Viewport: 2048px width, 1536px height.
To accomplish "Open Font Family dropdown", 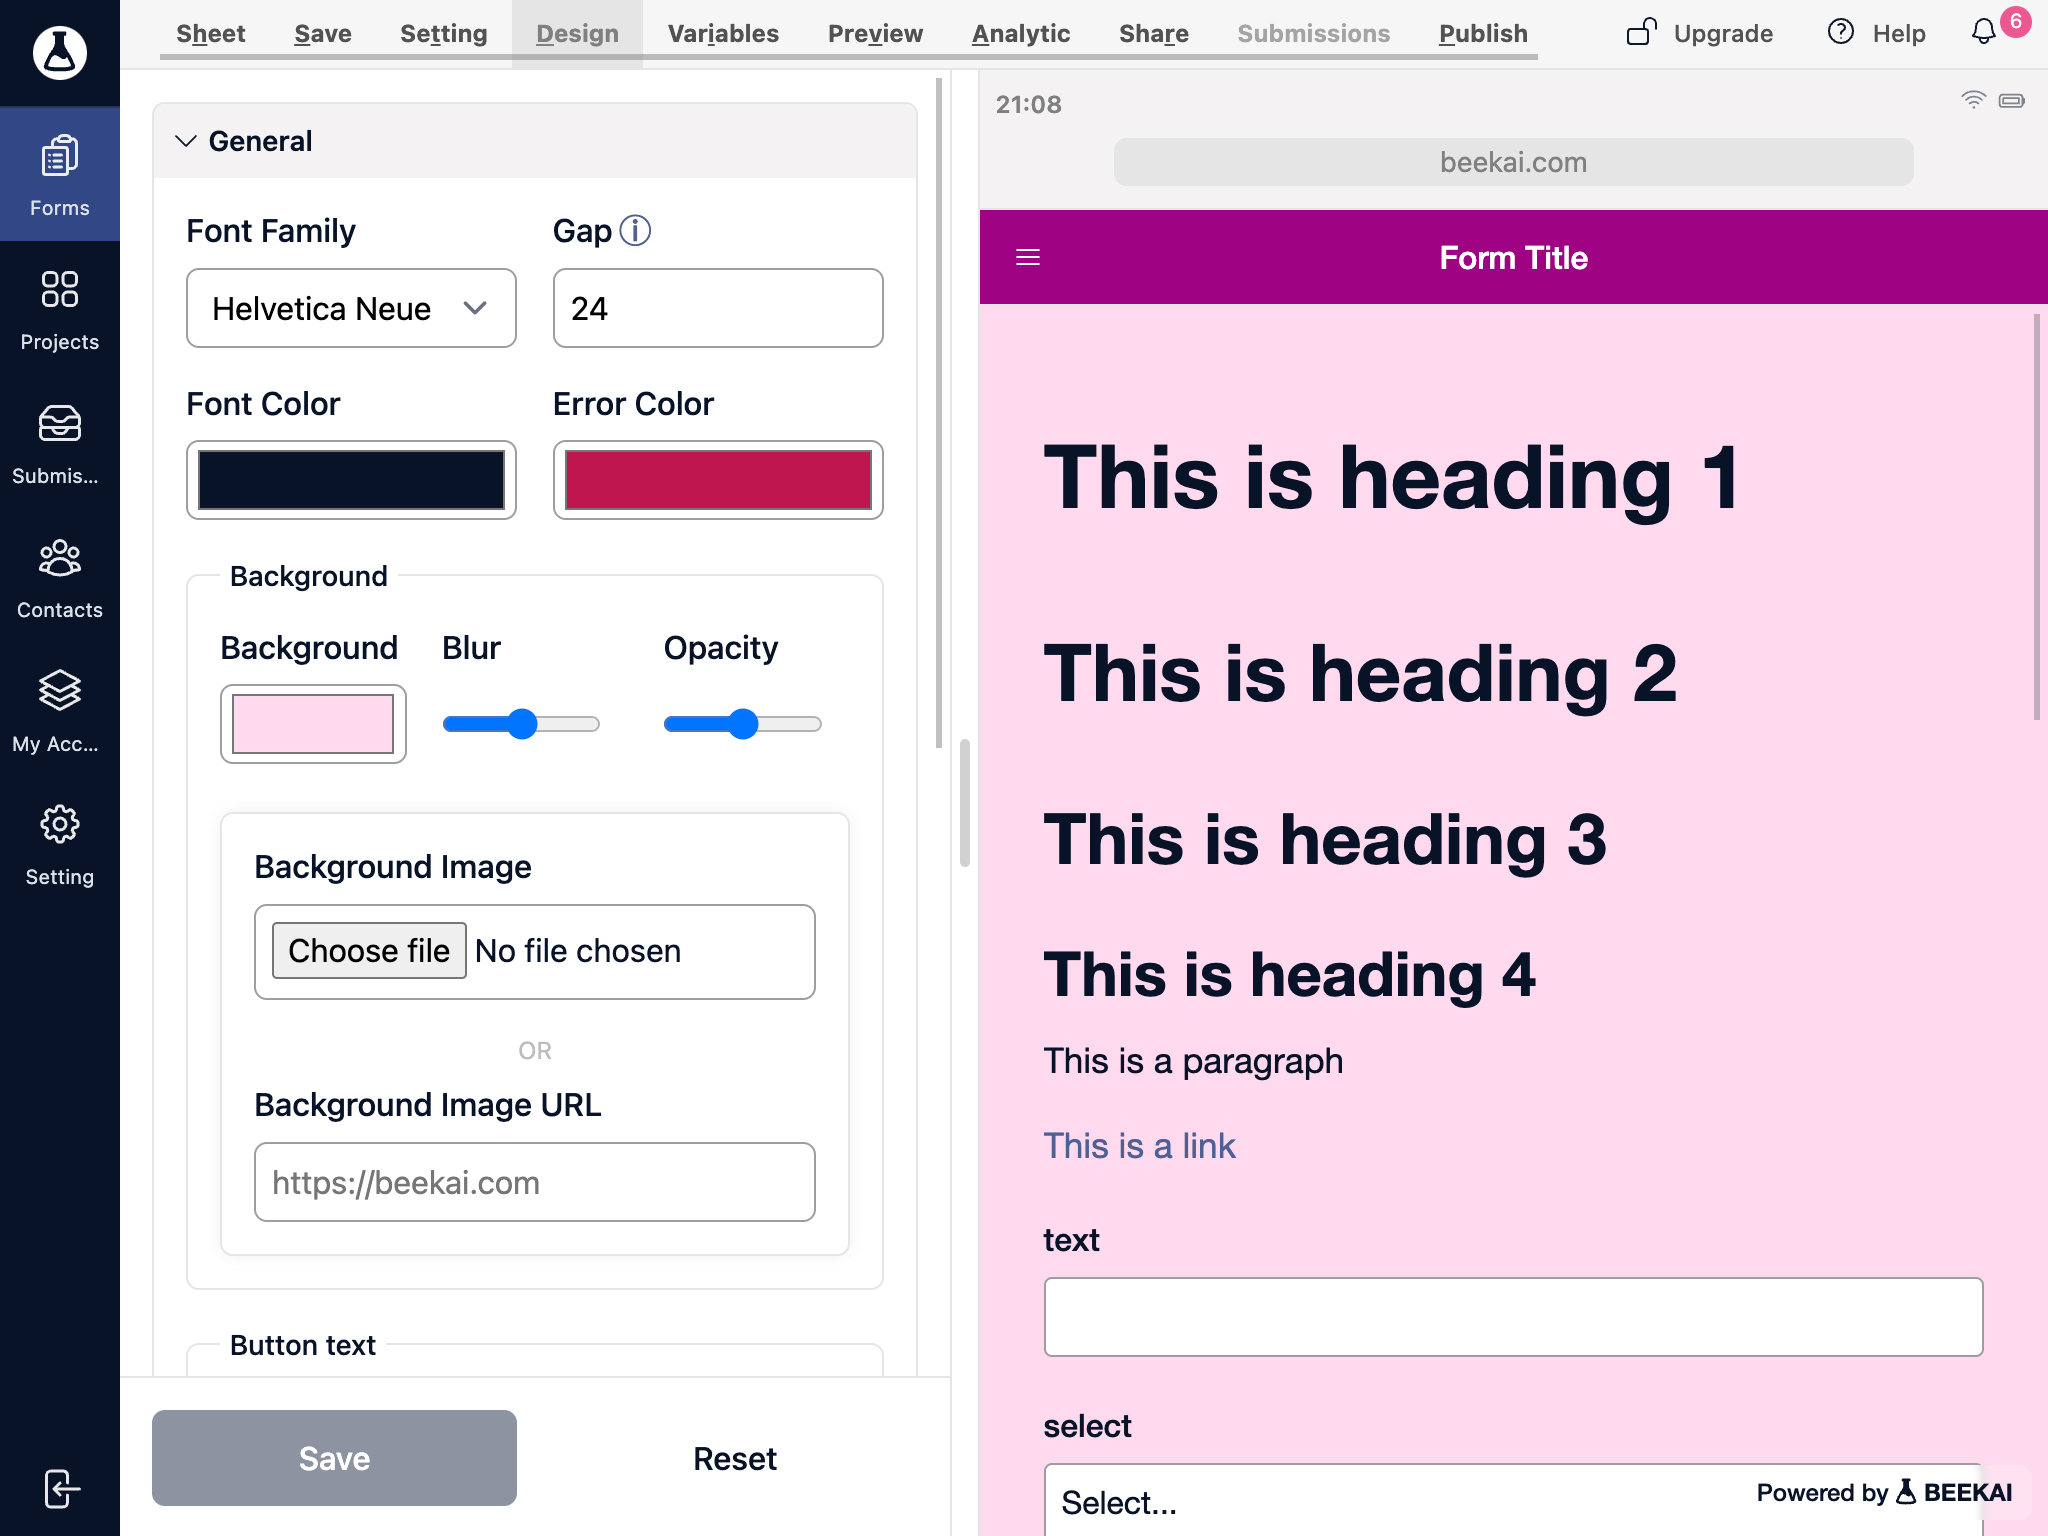I will pyautogui.click(x=347, y=308).
